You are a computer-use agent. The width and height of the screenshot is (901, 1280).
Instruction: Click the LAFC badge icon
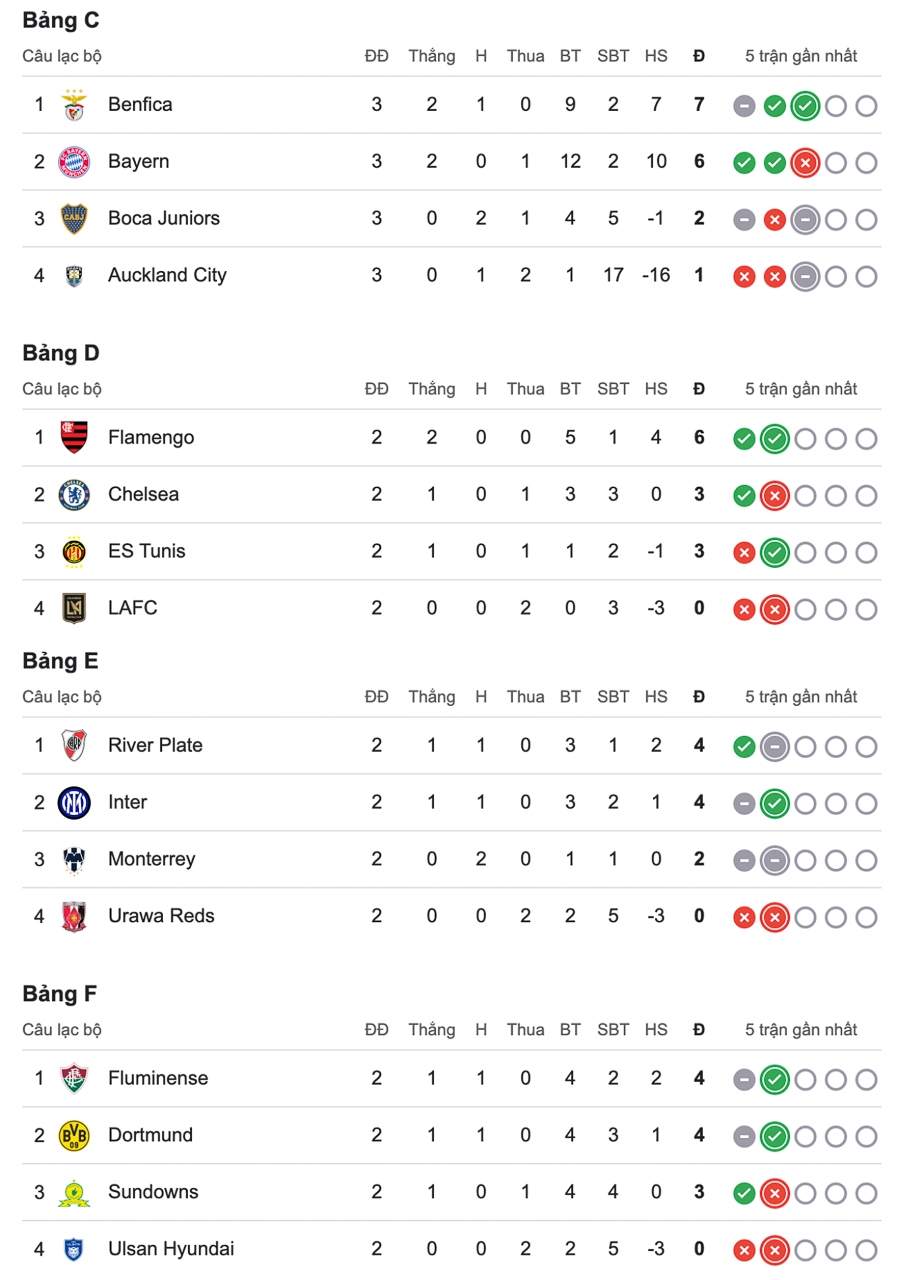(x=74, y=609)
